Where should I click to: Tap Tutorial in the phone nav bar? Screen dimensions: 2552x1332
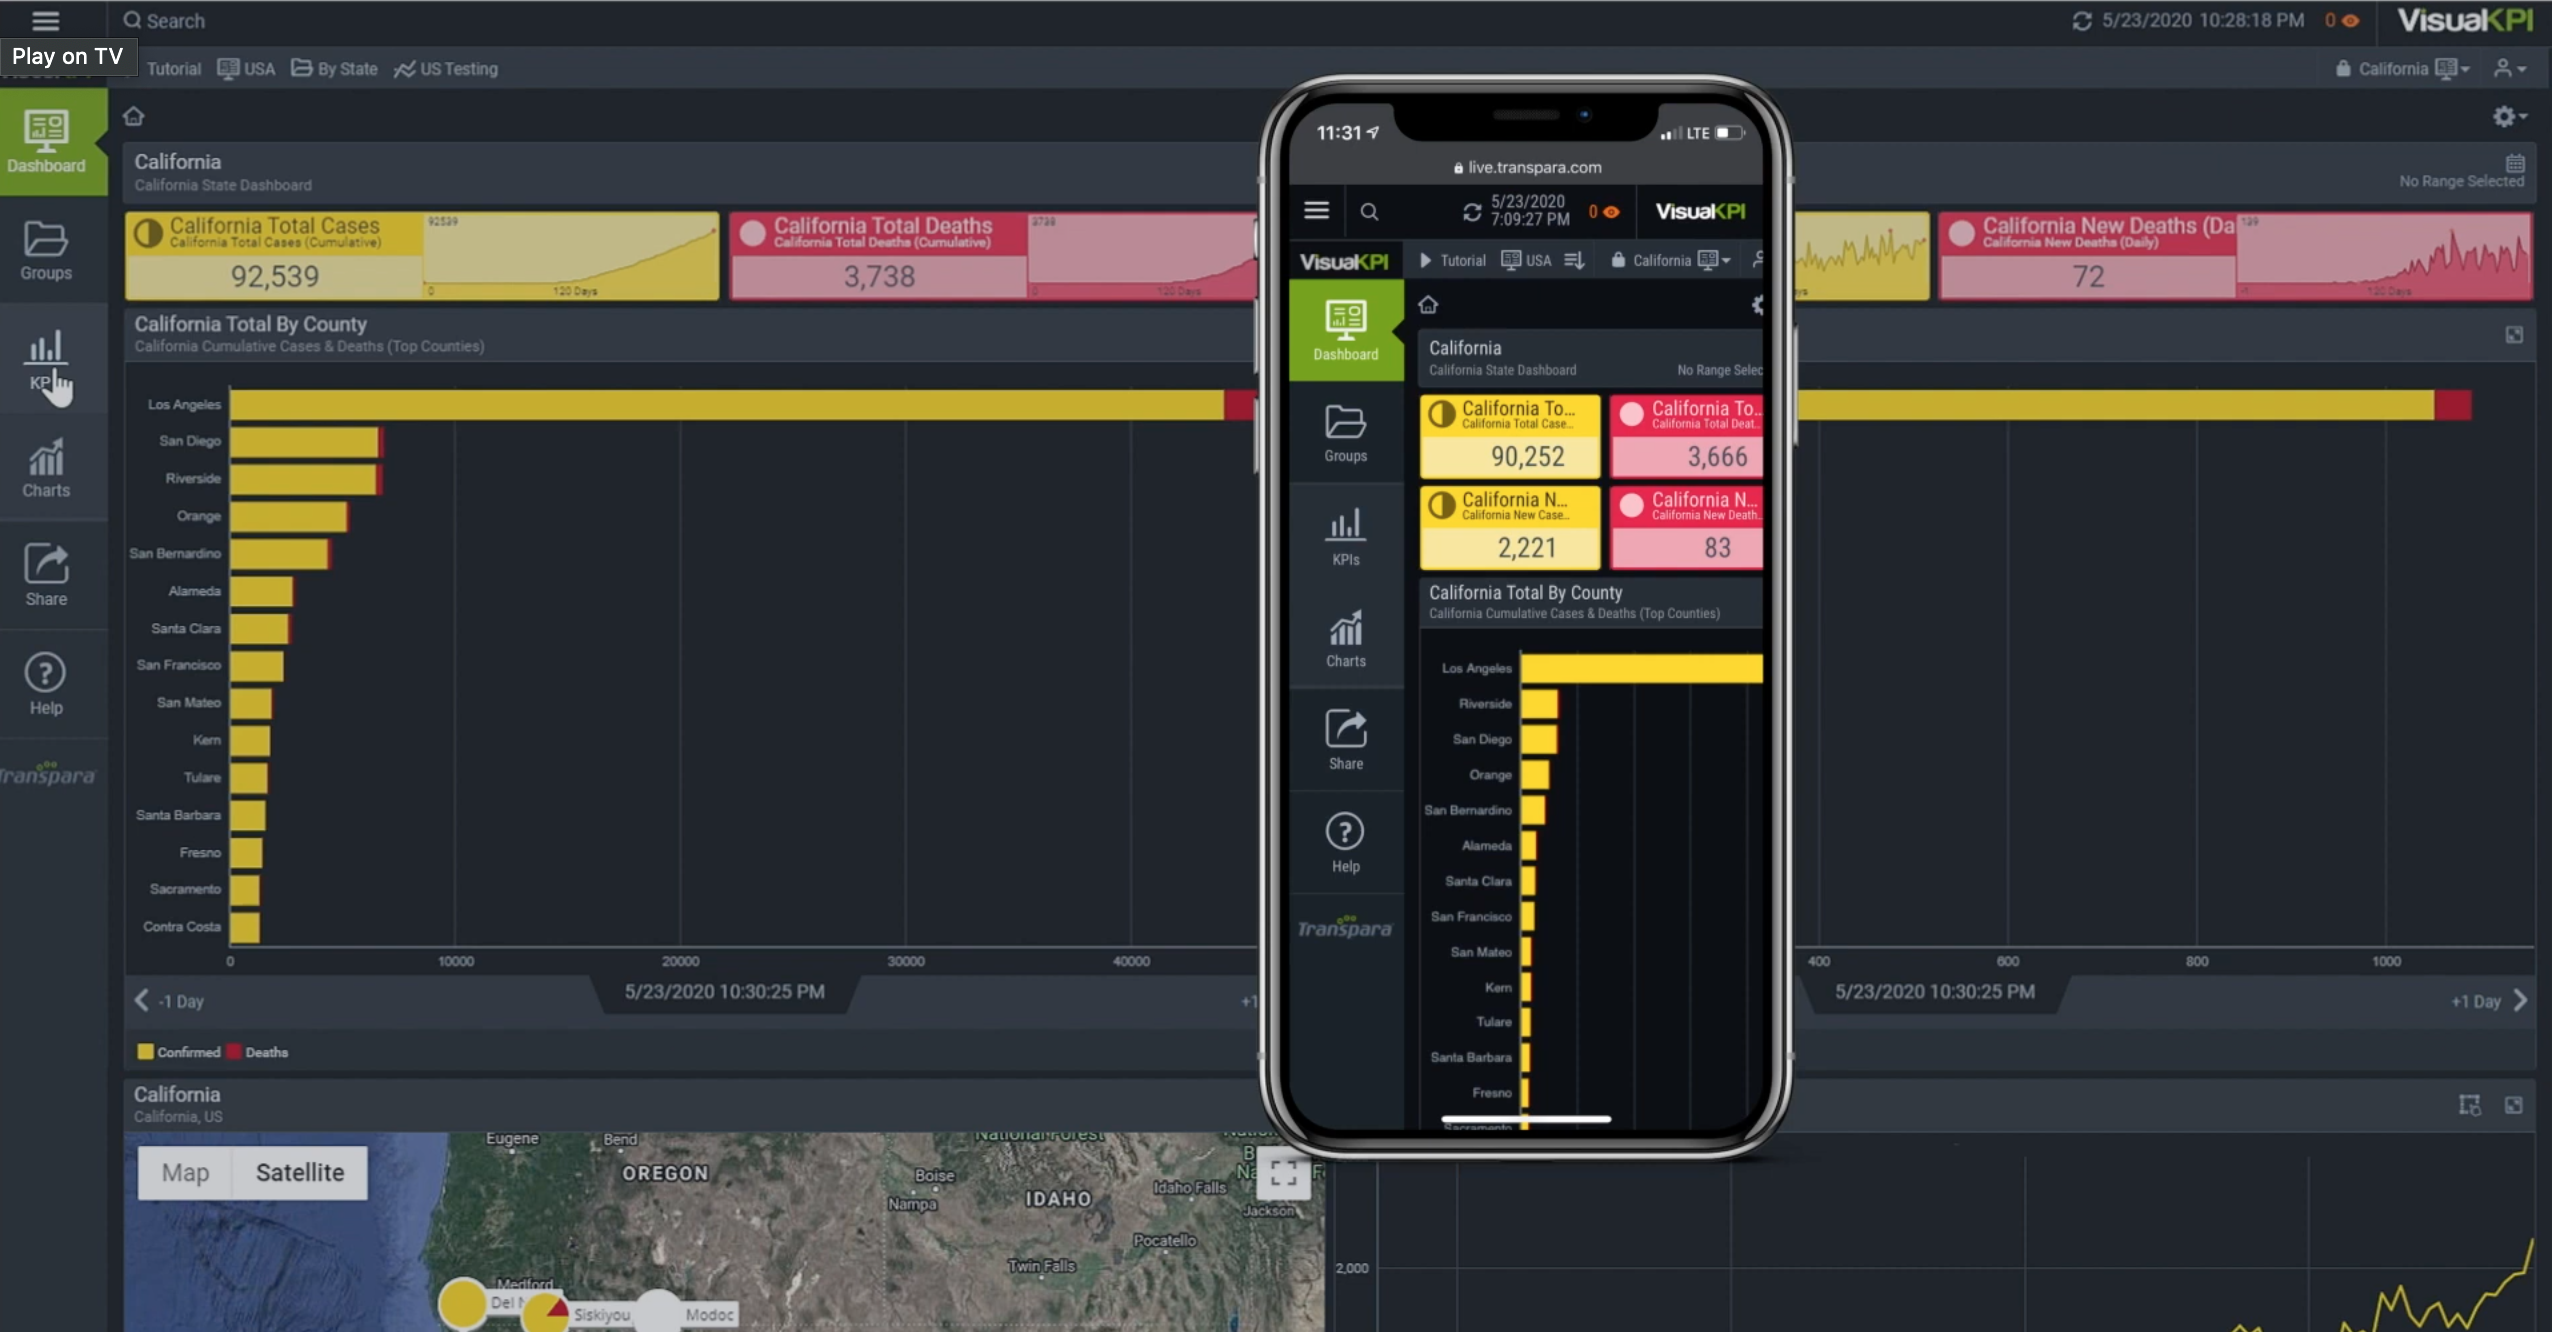1452,261
